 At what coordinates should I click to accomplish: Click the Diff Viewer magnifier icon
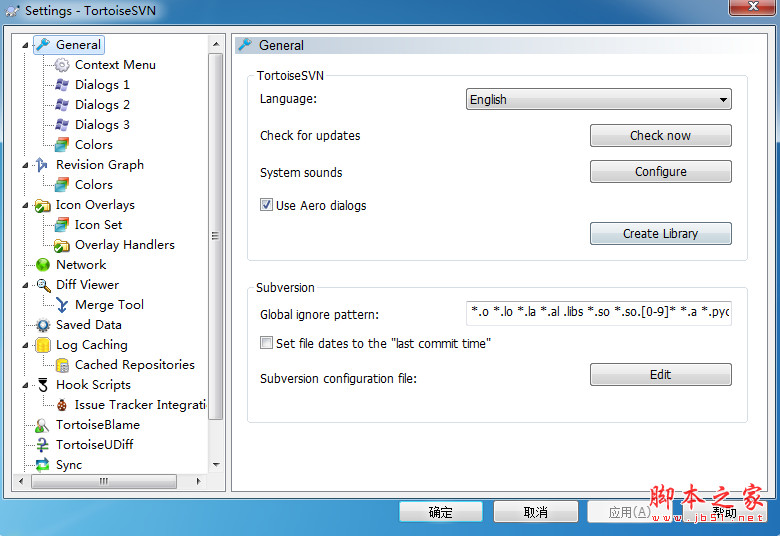[x=43, y=285]
